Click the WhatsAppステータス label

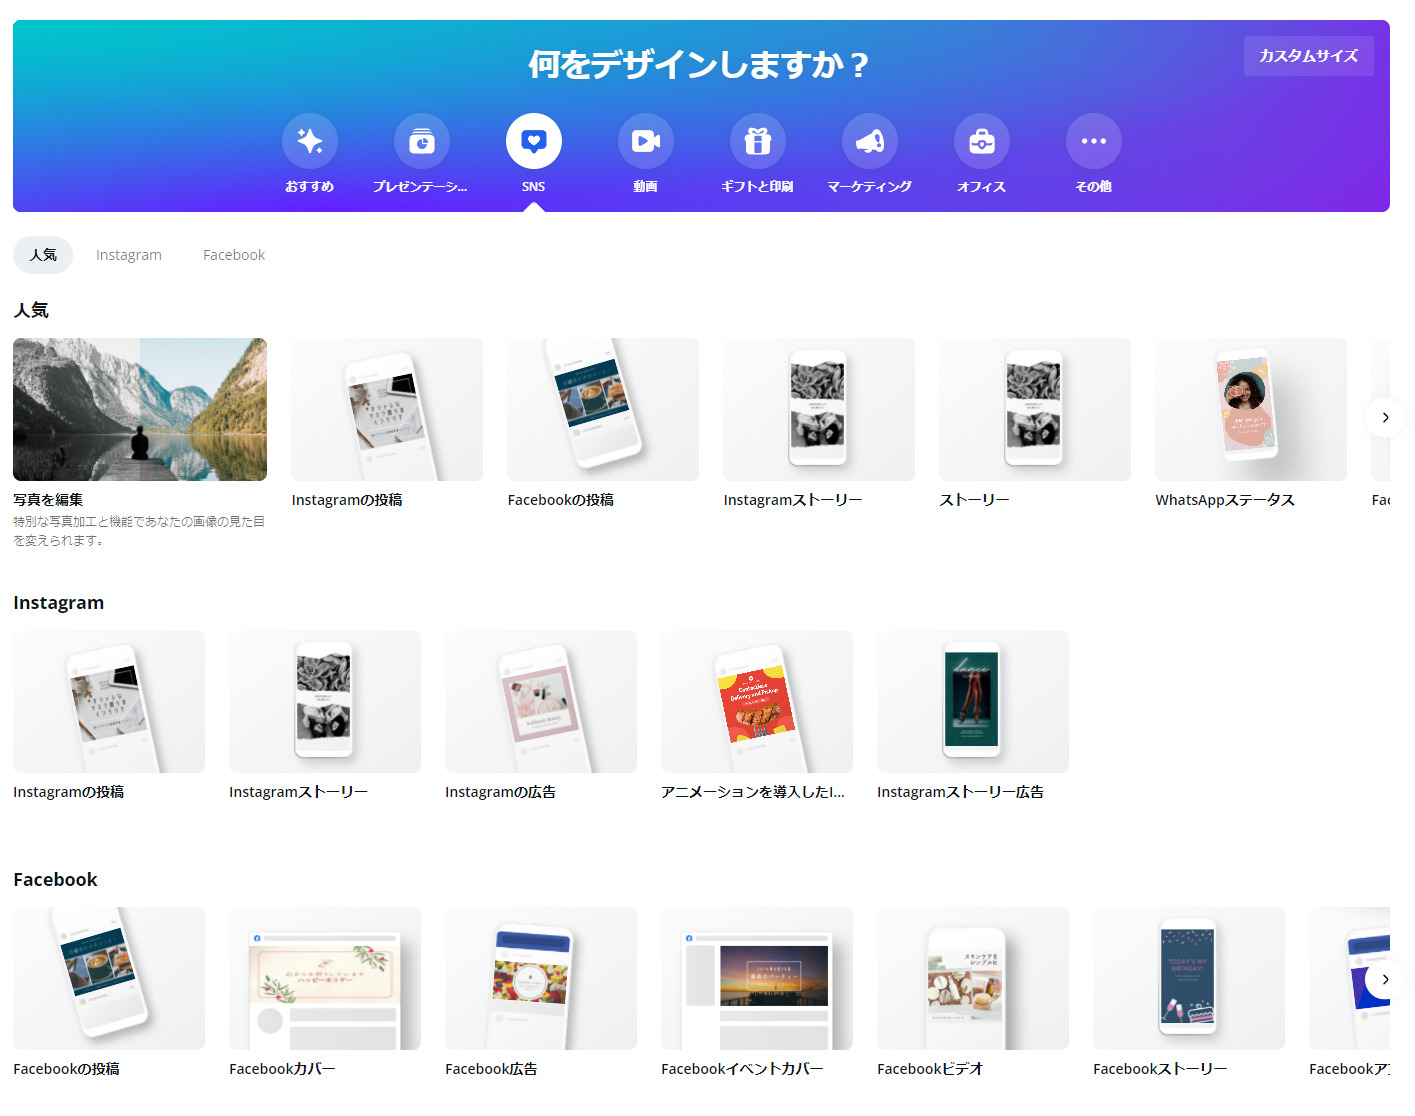(x=1225, y=500)
